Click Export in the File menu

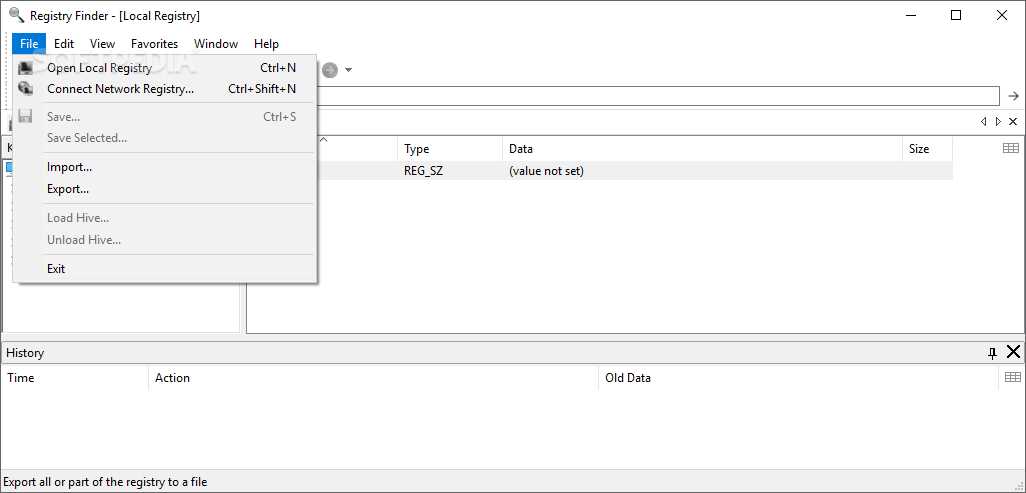(x=165, y=189)
